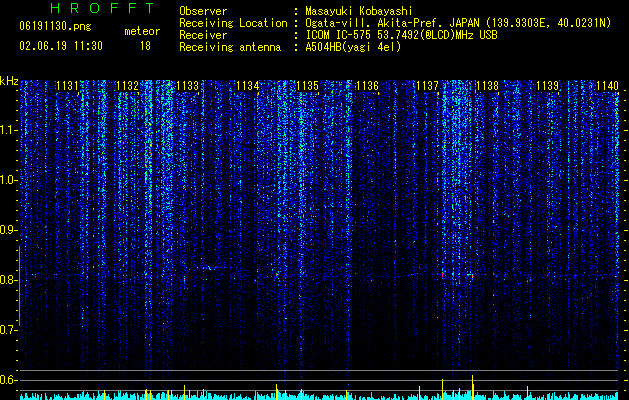
Task: Click the meteor label
Action: 142,31
